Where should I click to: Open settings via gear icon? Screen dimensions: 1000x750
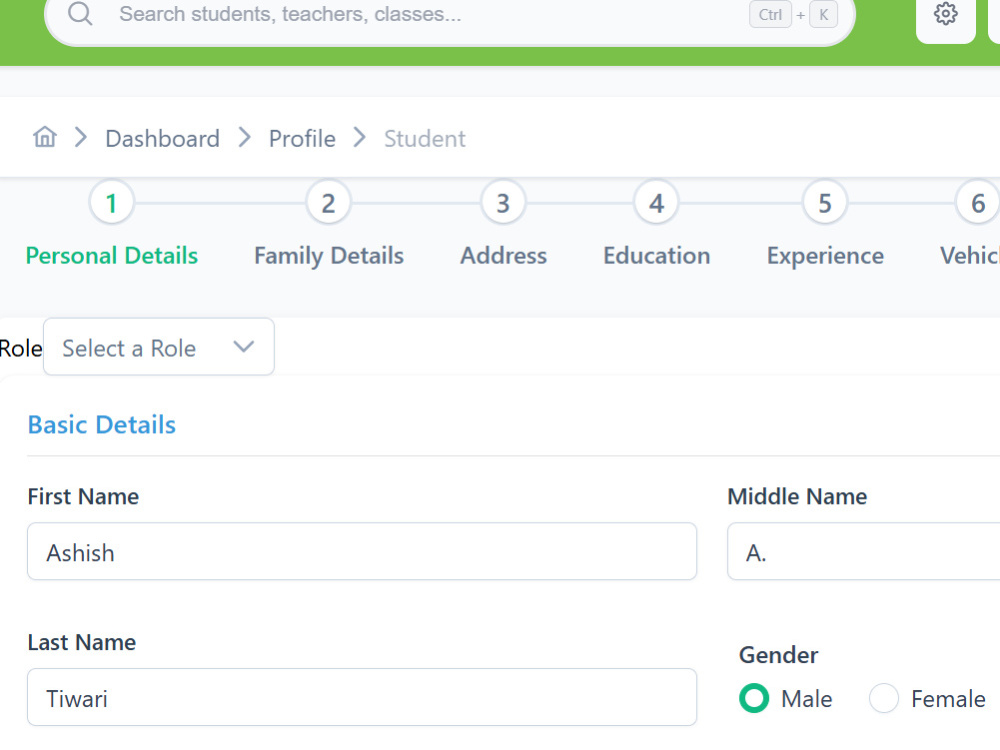pyautogui.click(x=945, y=14)
